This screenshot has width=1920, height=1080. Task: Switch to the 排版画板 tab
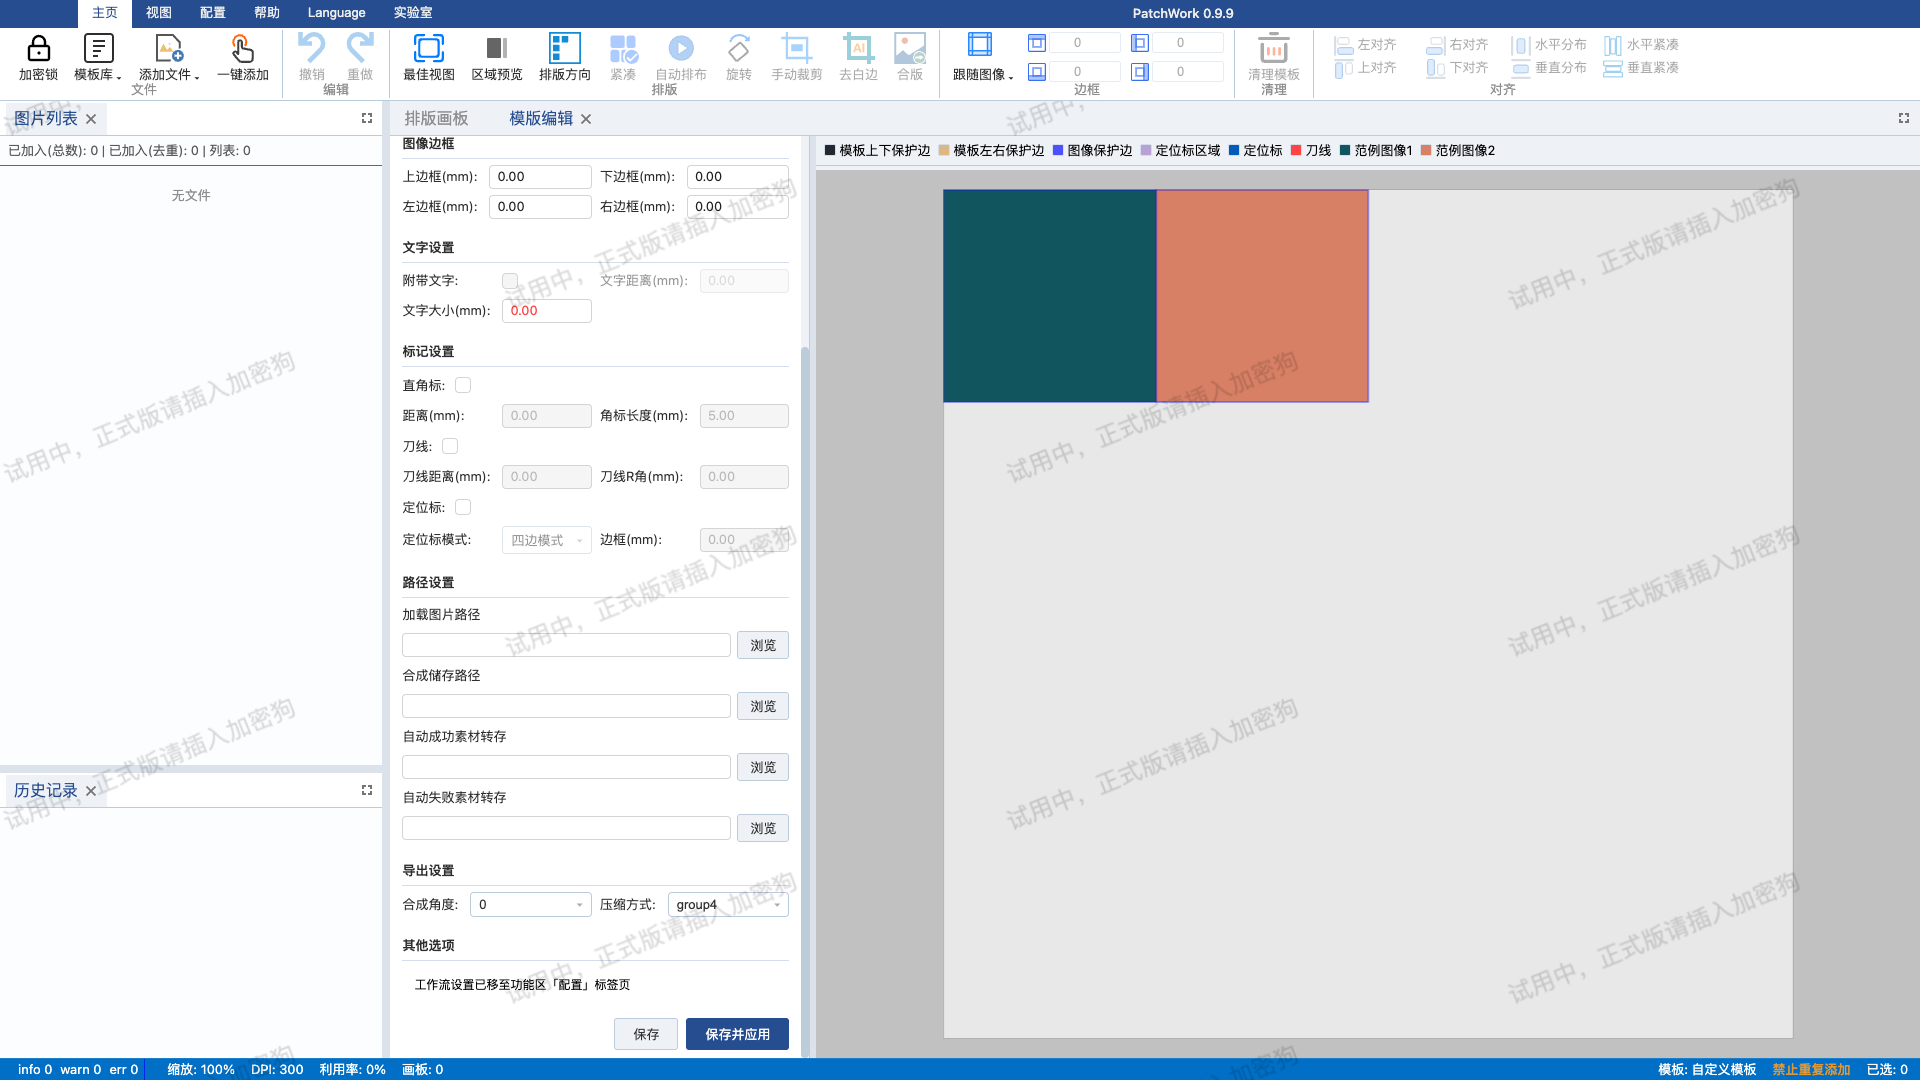[x=436, y=118]
